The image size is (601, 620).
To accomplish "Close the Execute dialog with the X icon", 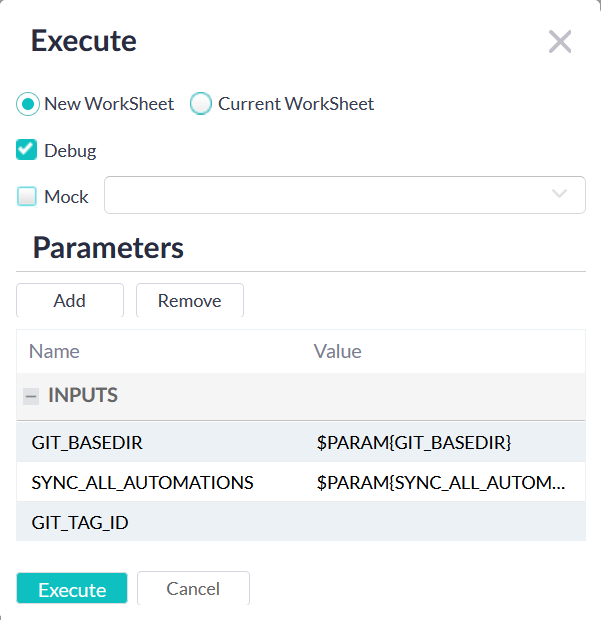I will coord(560,42).
